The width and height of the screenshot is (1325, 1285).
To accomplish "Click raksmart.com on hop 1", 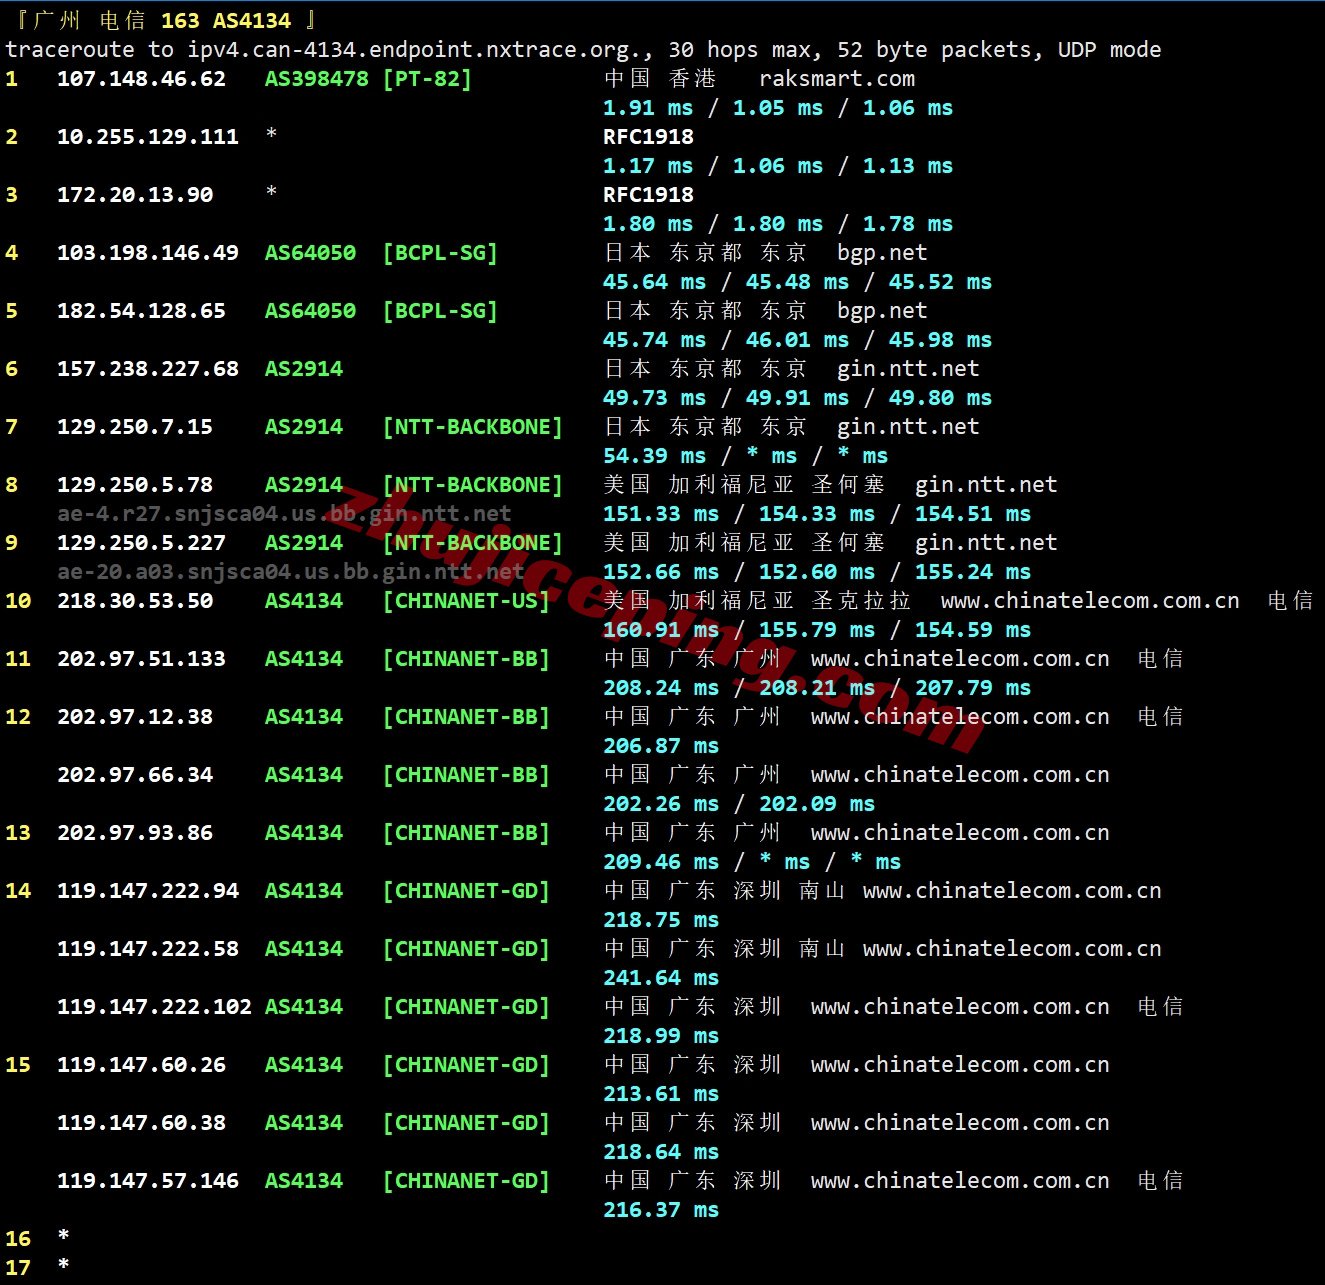I will pyautogui.click(x=837, y=79).
